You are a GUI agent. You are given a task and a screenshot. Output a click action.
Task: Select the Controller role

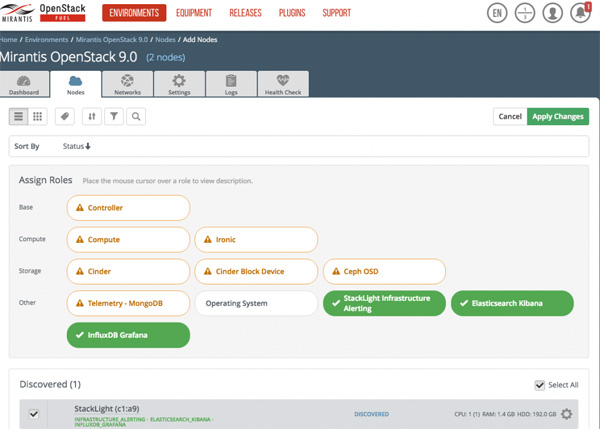128,208
